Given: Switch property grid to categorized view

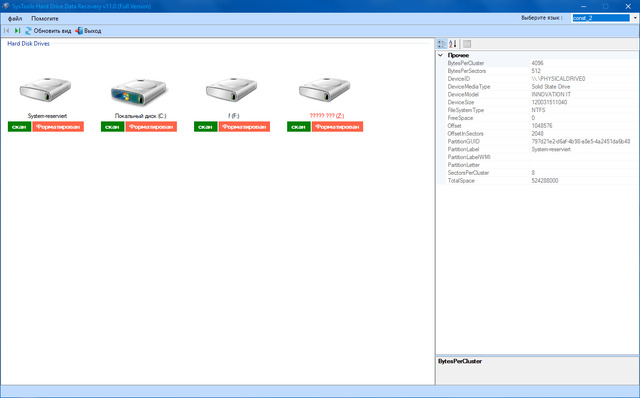Looking at the screenshot, I should (442, 44).
